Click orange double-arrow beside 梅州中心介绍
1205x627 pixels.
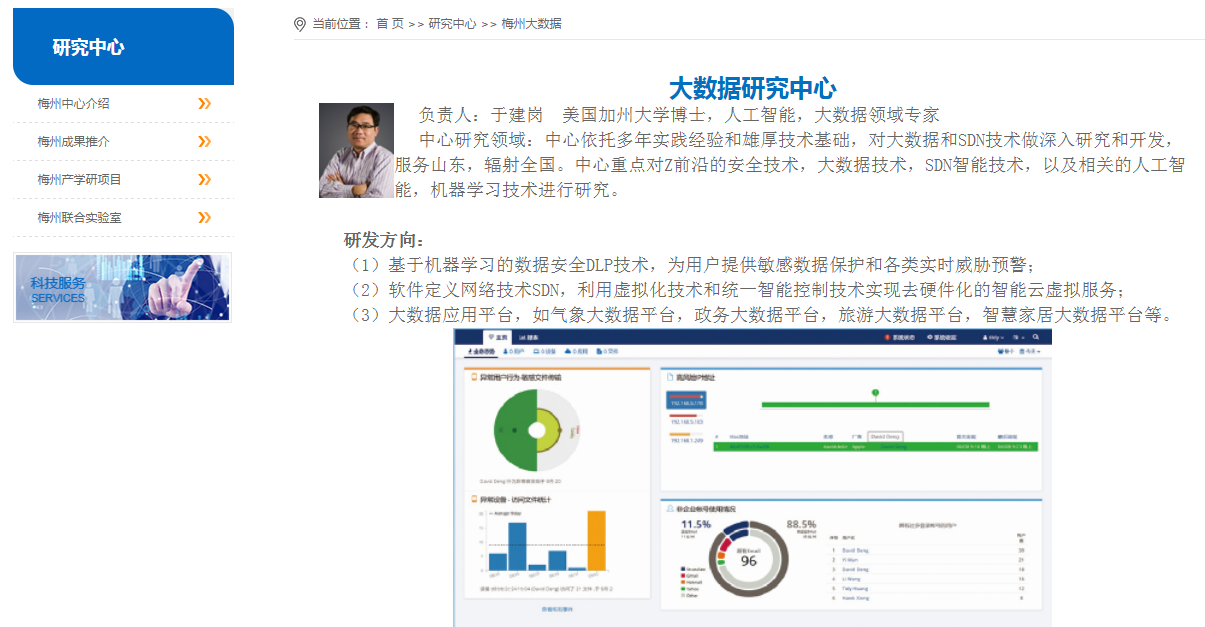coord(205,104)
